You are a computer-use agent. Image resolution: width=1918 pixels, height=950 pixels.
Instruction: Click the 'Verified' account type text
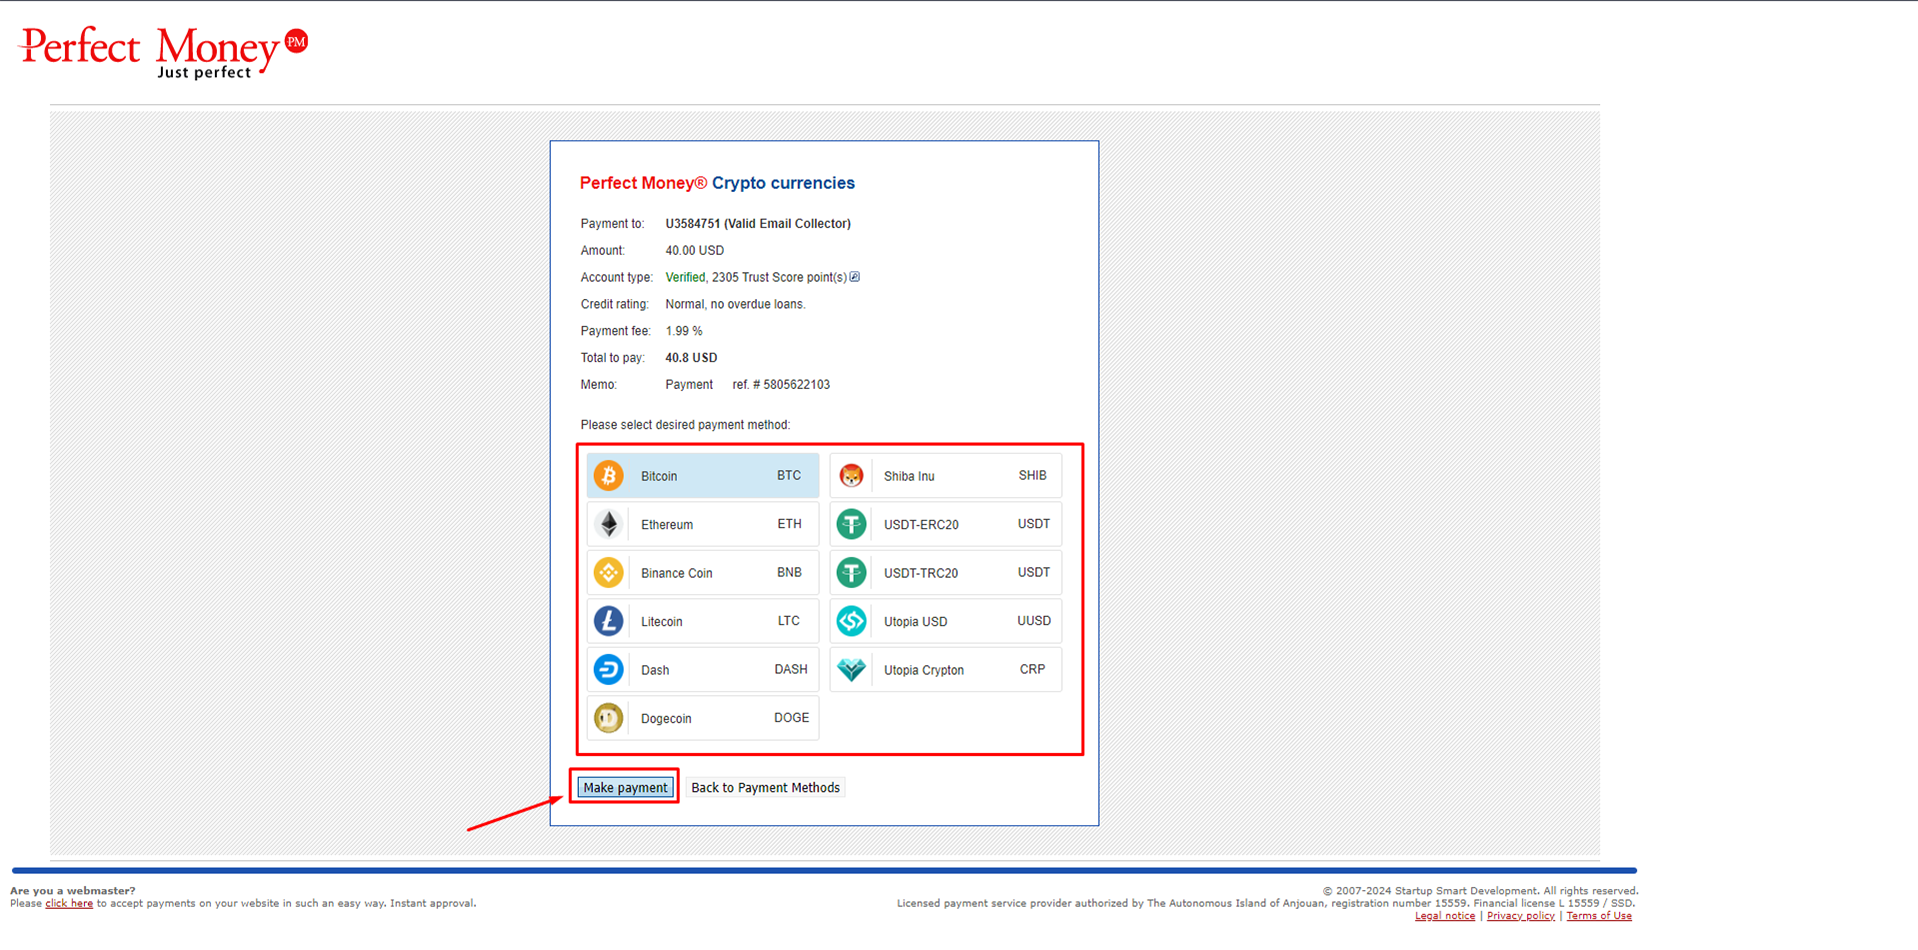click(685, 278)
